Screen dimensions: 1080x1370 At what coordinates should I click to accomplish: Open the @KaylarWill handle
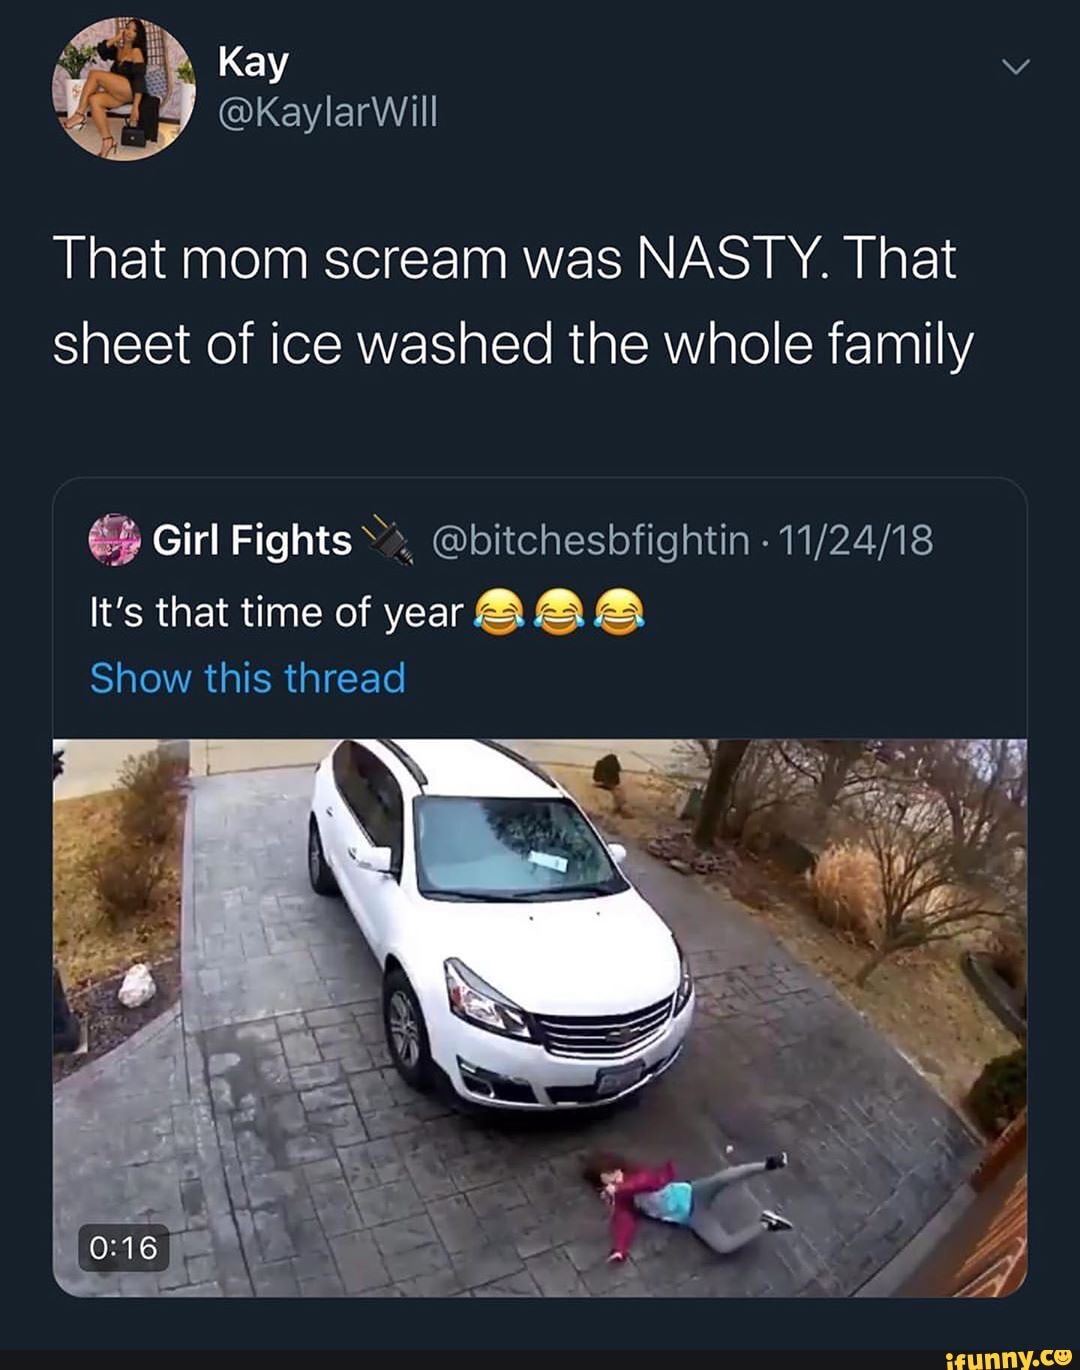tap(327, 113)
